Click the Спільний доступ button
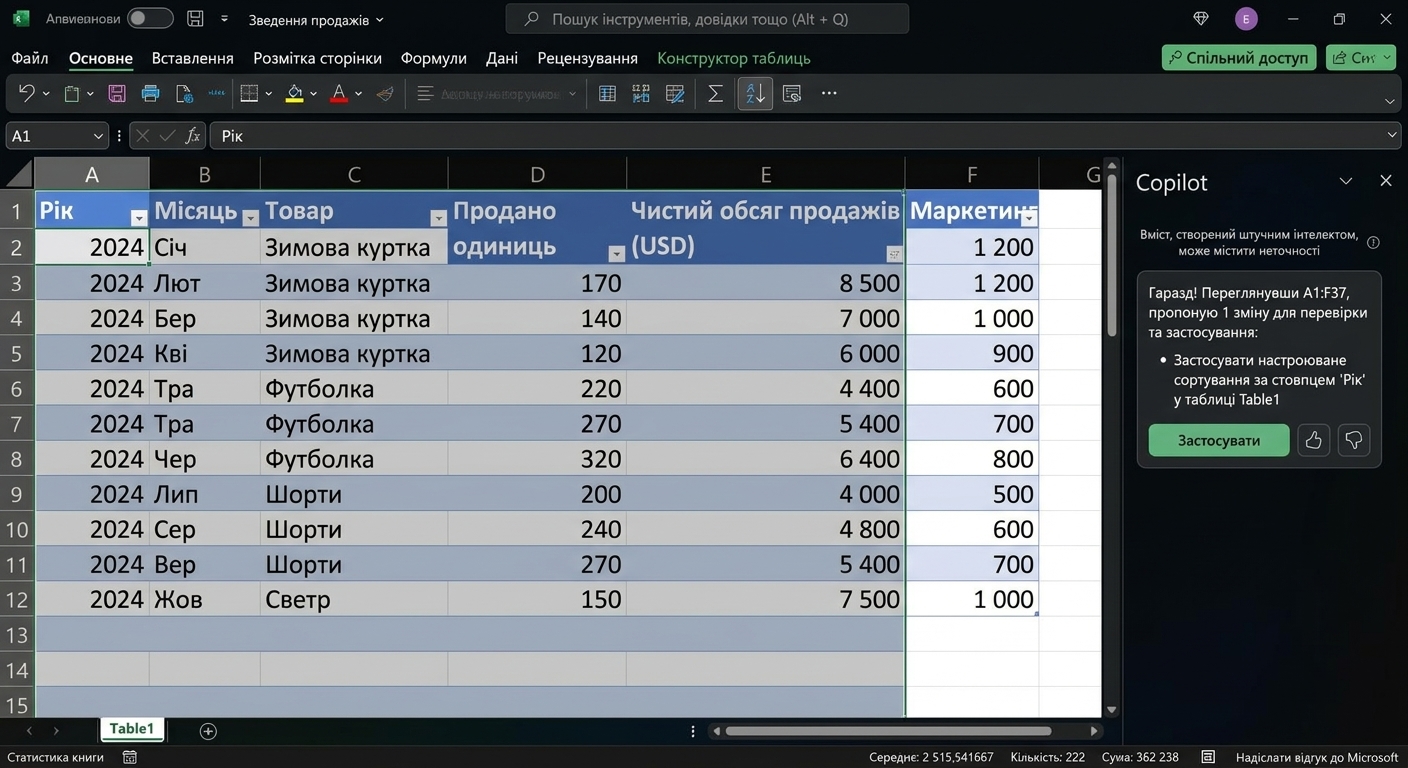The width and height of the screenshot is (1408, 768). tap(1238, 58)
